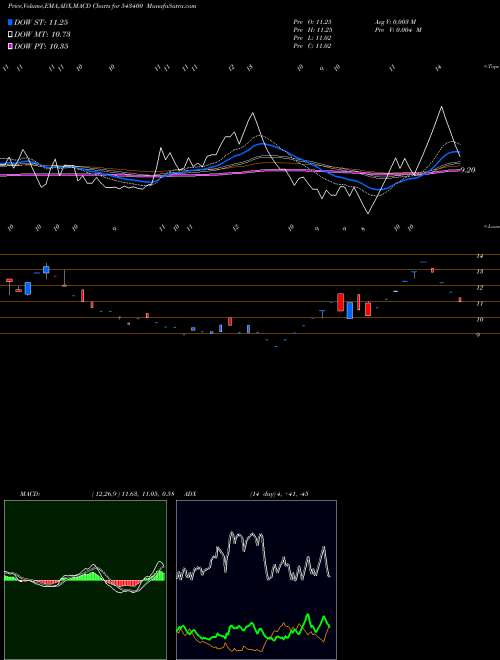Click the blue DOW ST legend swatch
The height and width of the screenshot is (660, 500).
point(11,22)
